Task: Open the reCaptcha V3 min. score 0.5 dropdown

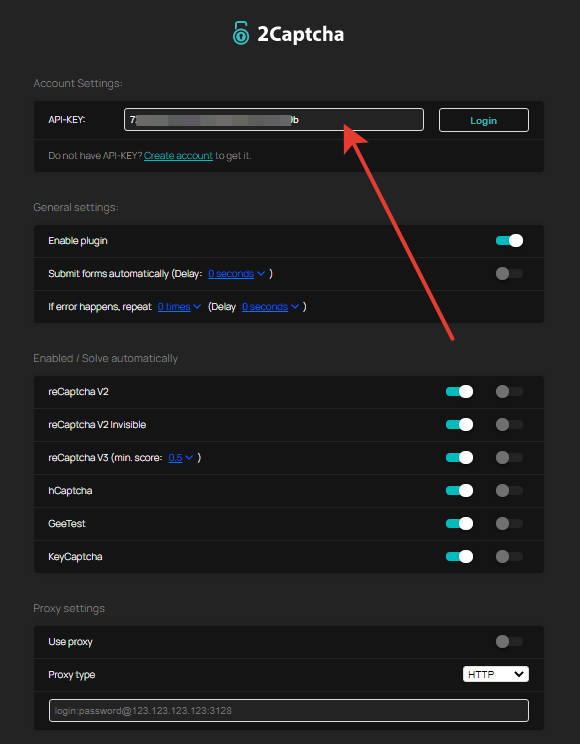Action: [x=181, y=457]
